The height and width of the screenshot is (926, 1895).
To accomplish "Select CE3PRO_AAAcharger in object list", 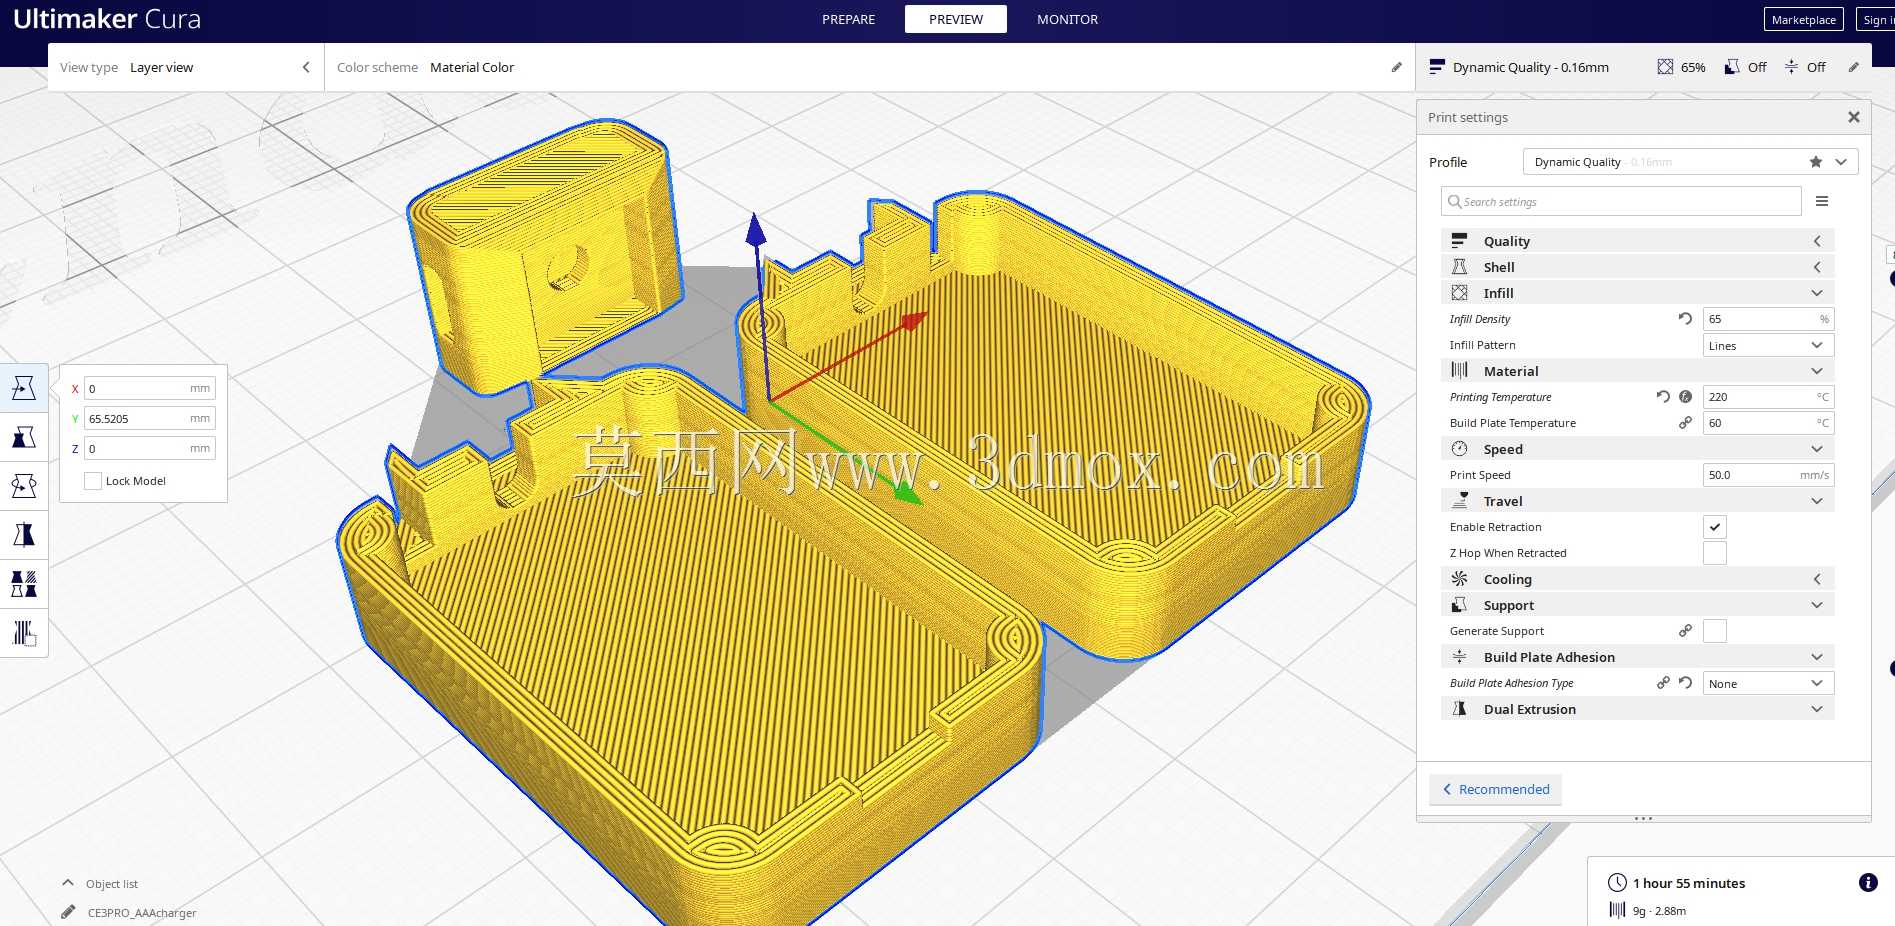I will (141, 912).
